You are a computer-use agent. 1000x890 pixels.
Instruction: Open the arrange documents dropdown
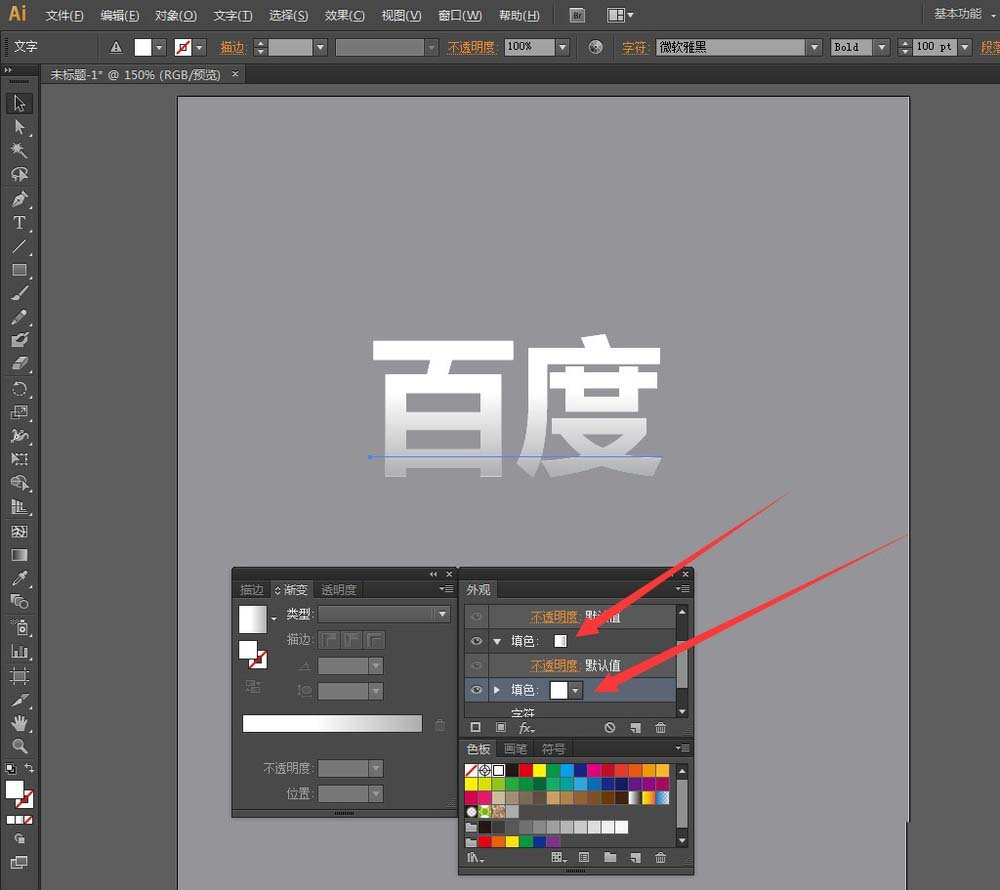tap(620, 15)
